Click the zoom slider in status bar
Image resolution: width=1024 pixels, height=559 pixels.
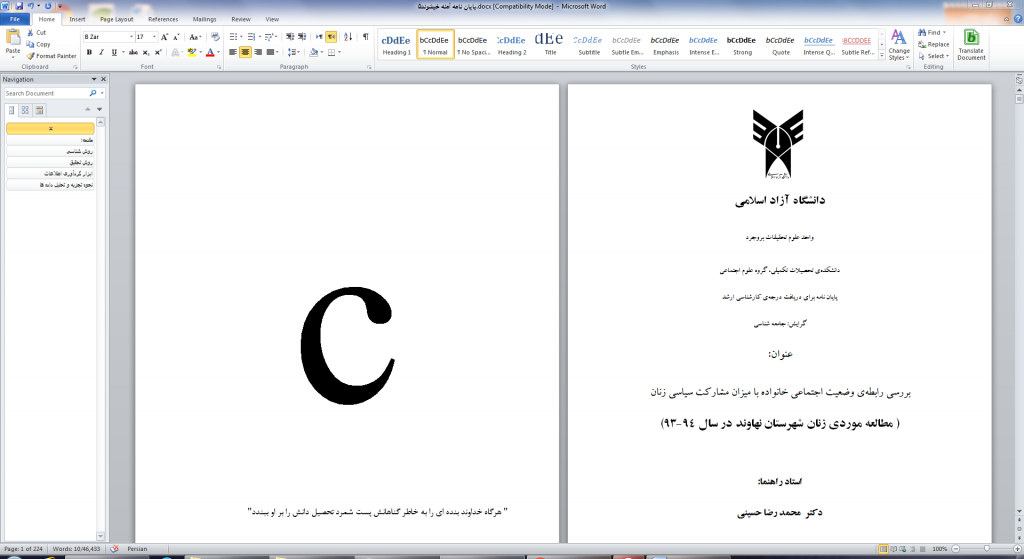(x=986, y=549)
